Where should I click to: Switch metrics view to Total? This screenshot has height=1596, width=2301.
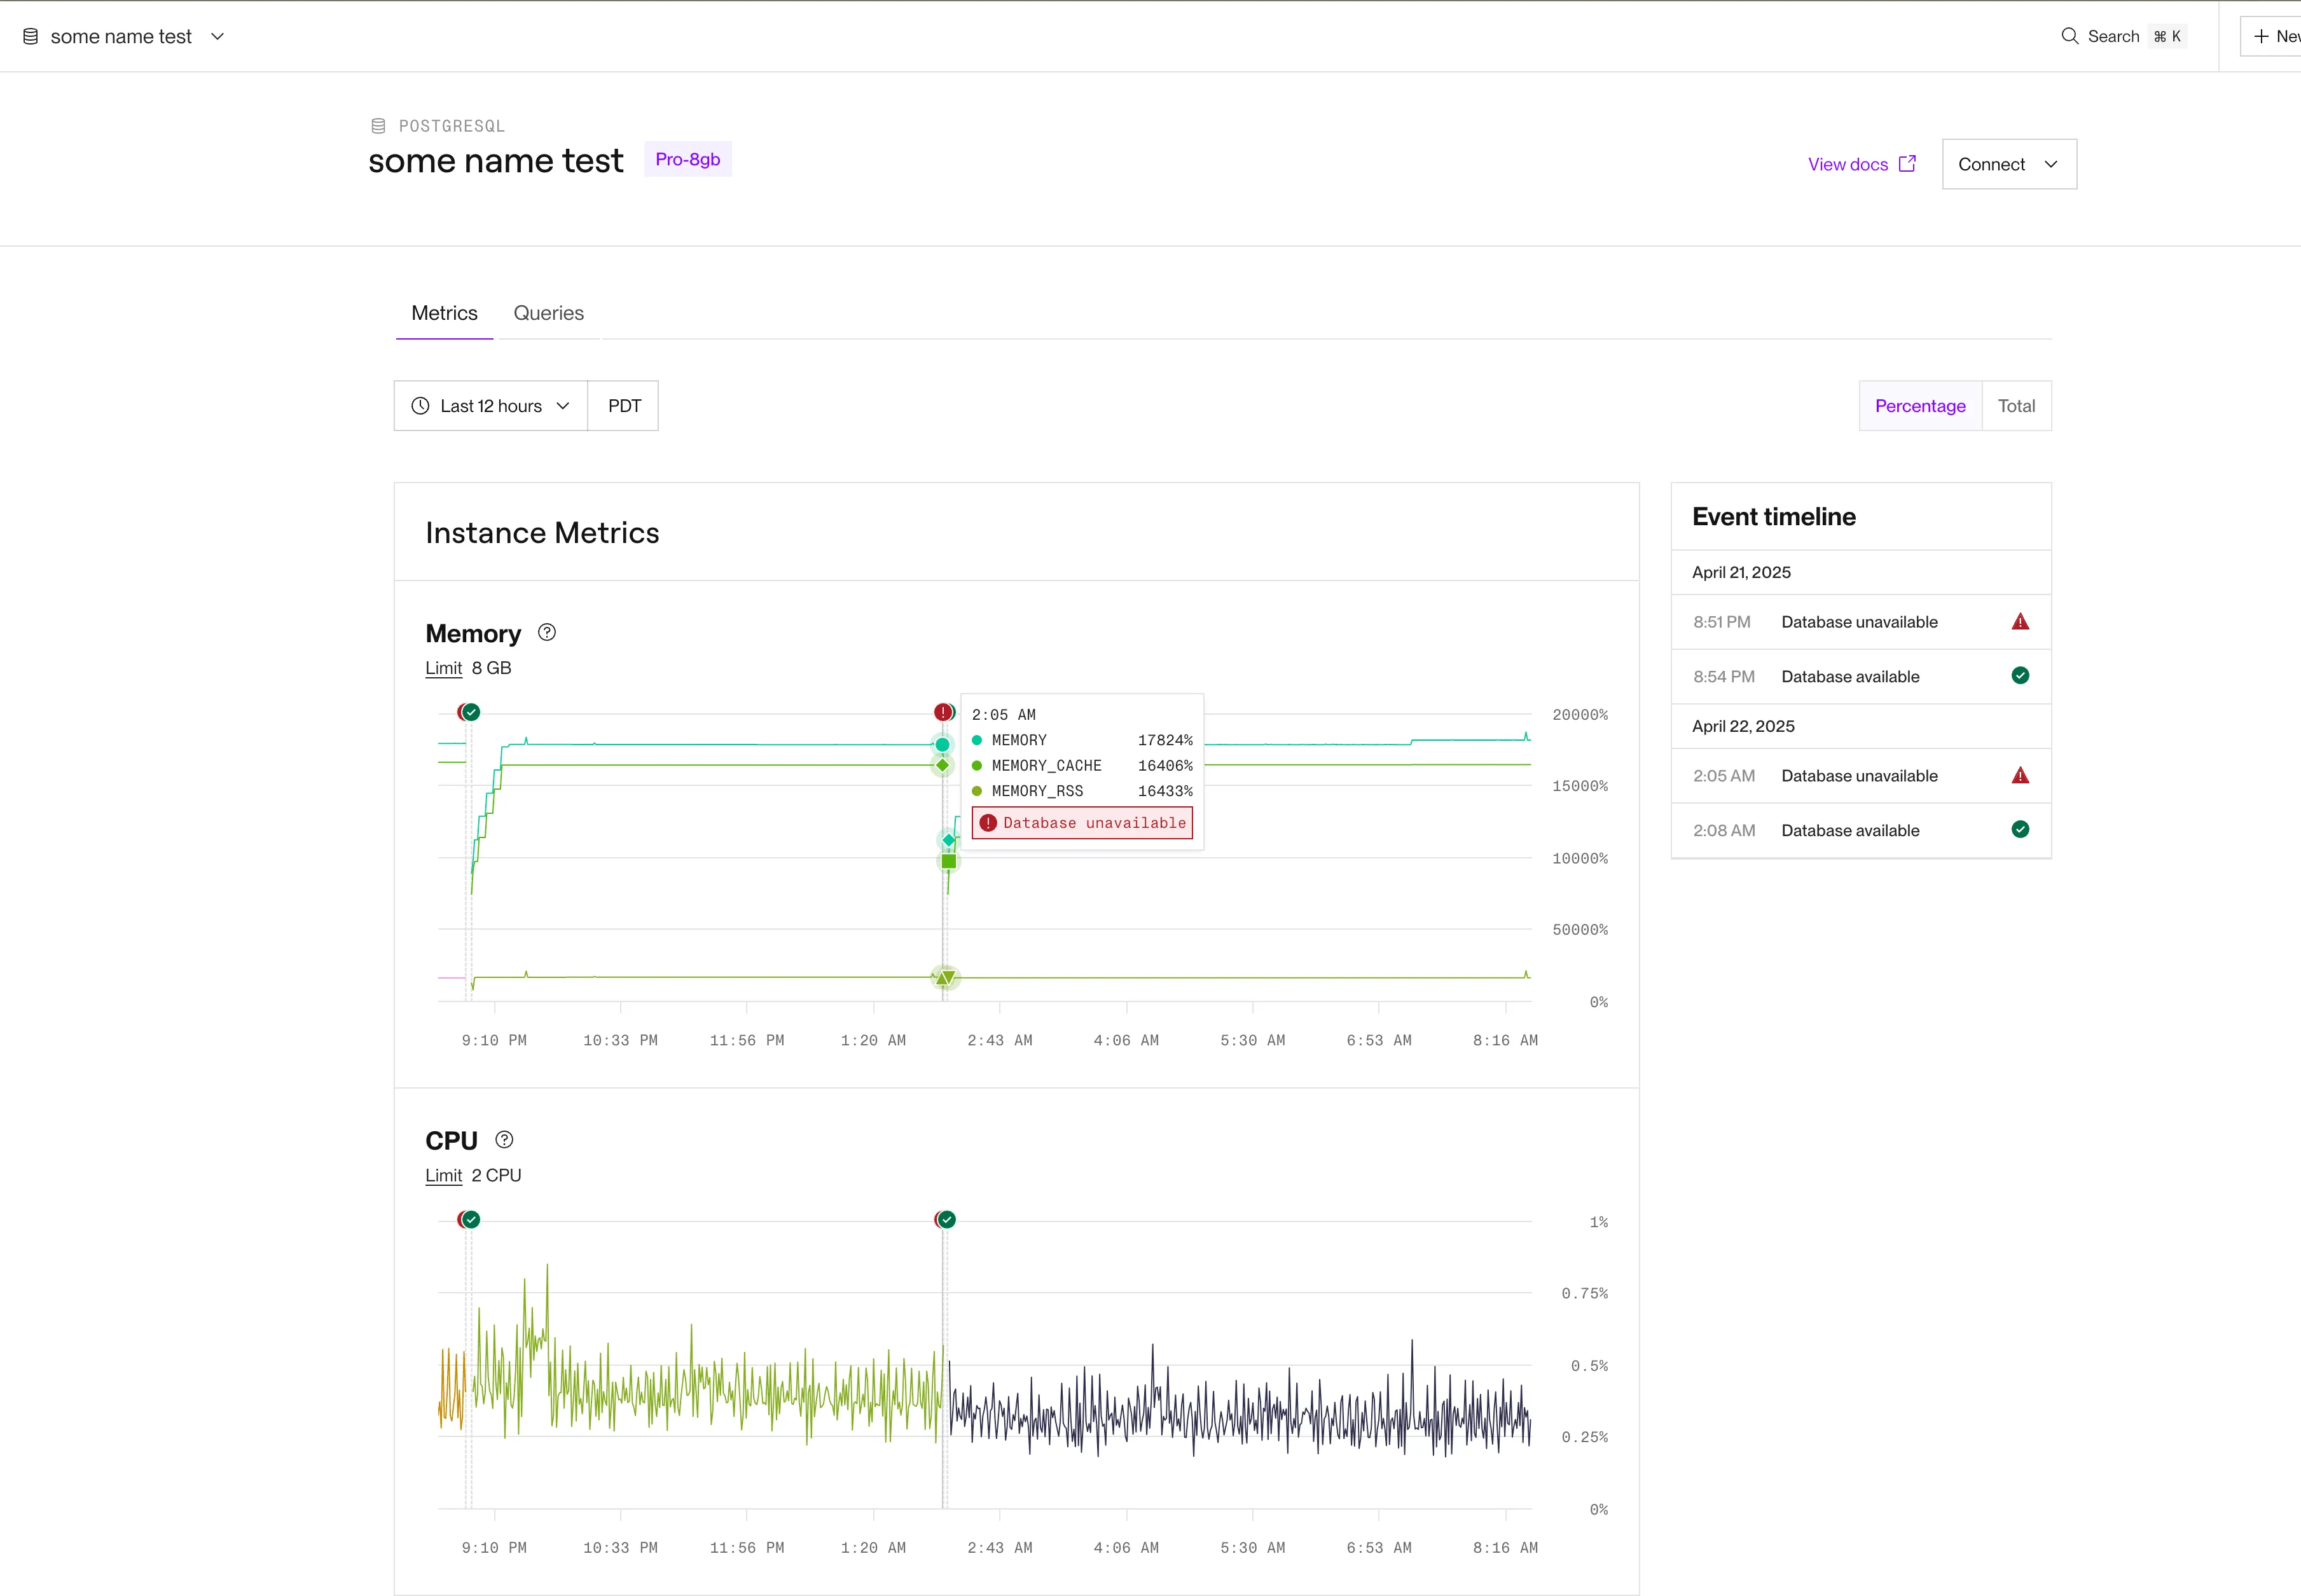click(x=2016, y=406)
